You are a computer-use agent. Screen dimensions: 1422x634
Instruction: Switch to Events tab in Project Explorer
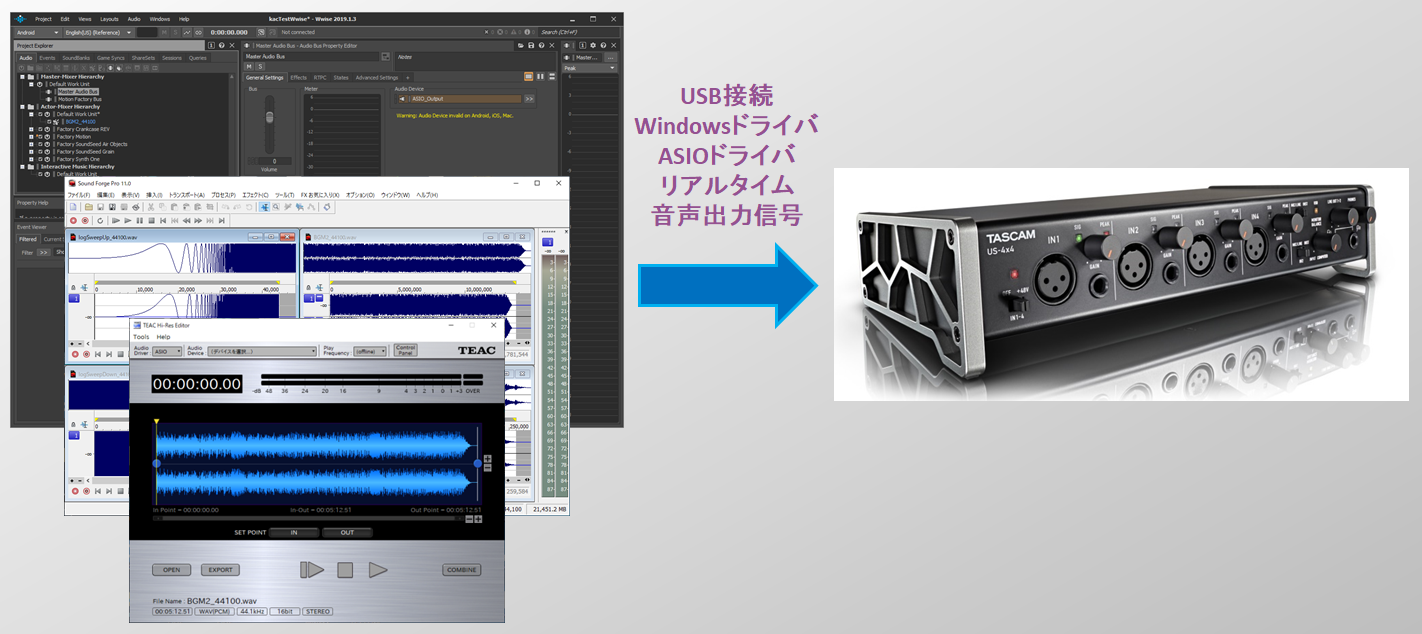point(47,58)
